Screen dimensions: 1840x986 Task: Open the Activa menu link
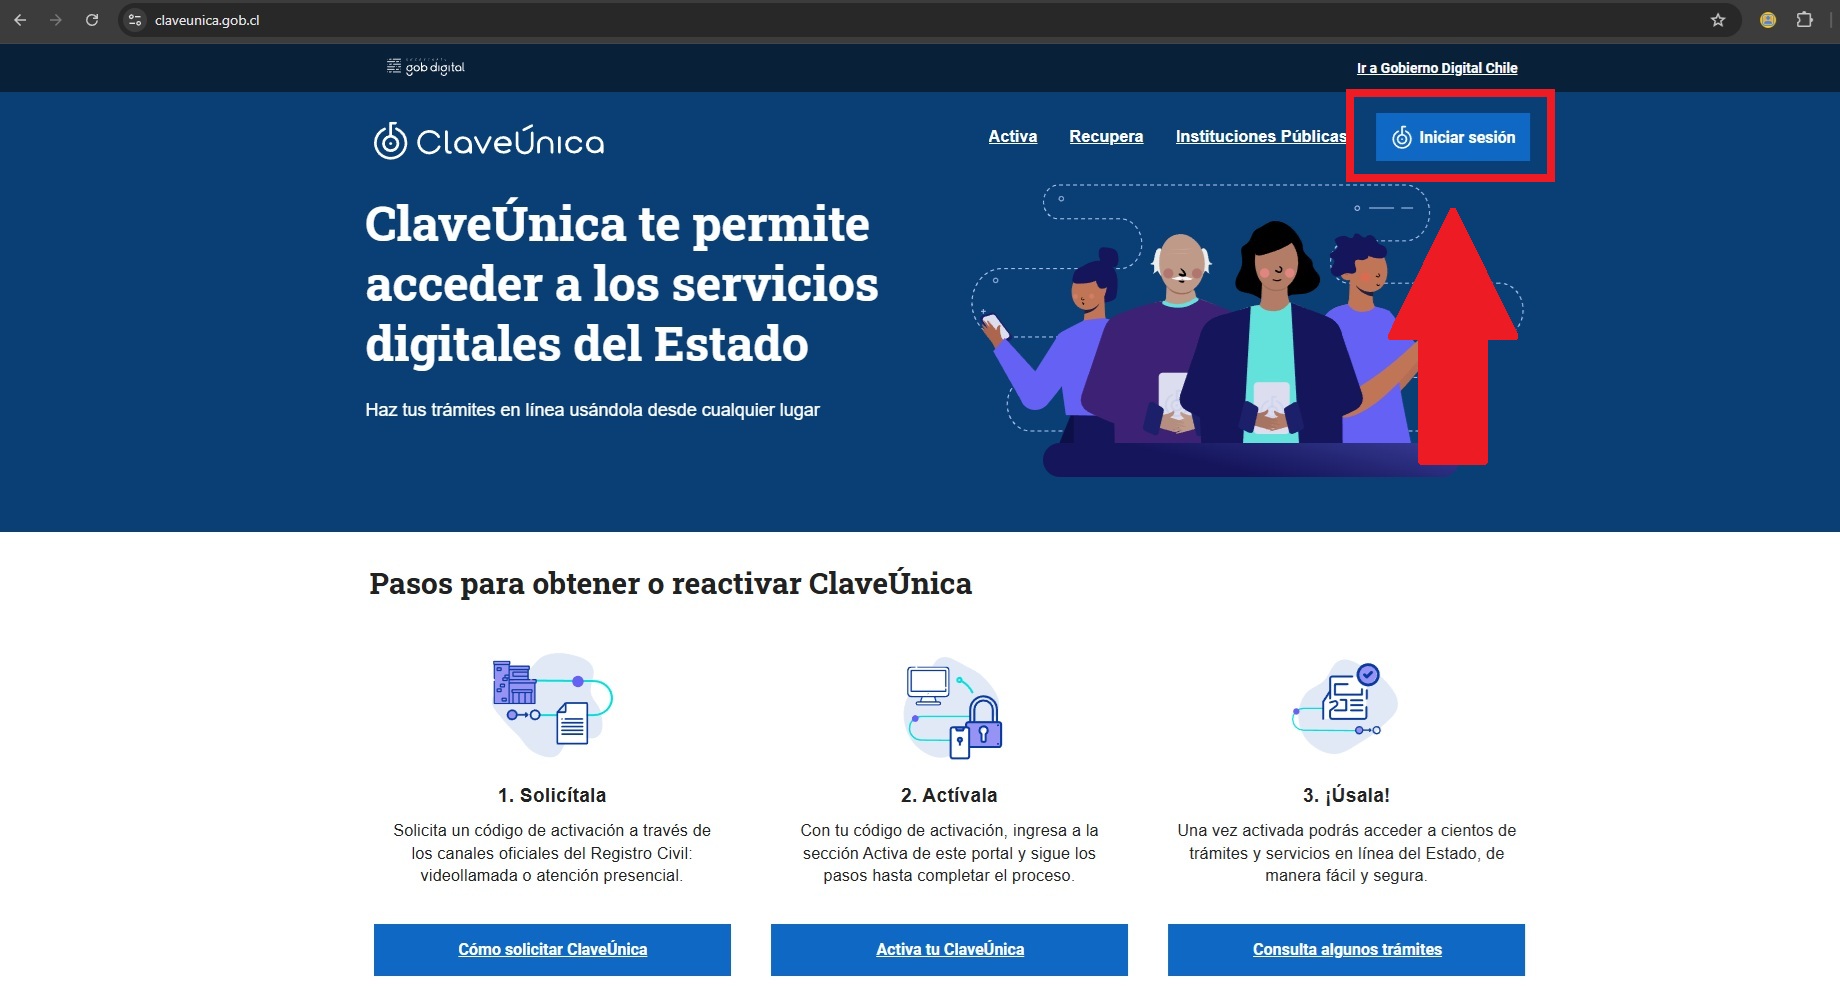1013,136
